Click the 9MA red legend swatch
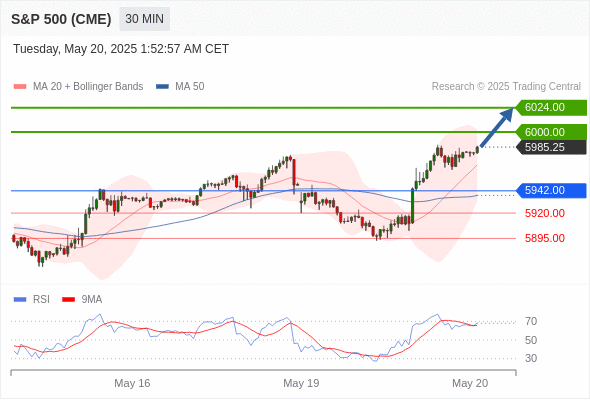Image resolution: width=590 pixels, height=400 pixels. 68,300
